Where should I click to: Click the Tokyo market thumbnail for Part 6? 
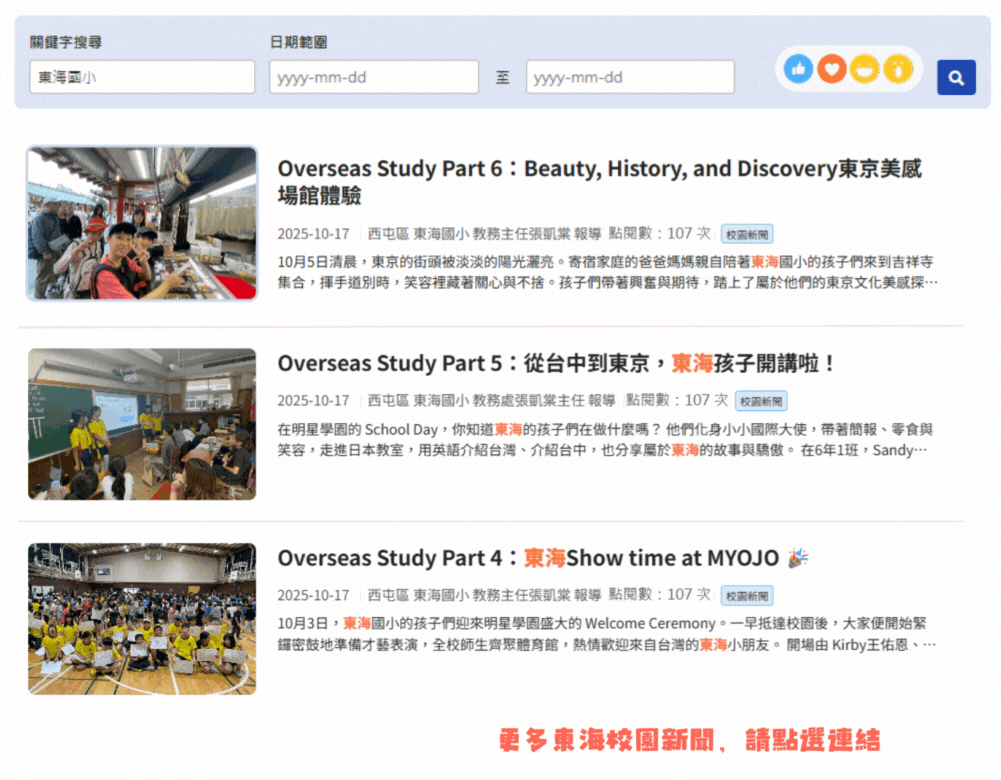pyautogui.click(x=142, y=223)
